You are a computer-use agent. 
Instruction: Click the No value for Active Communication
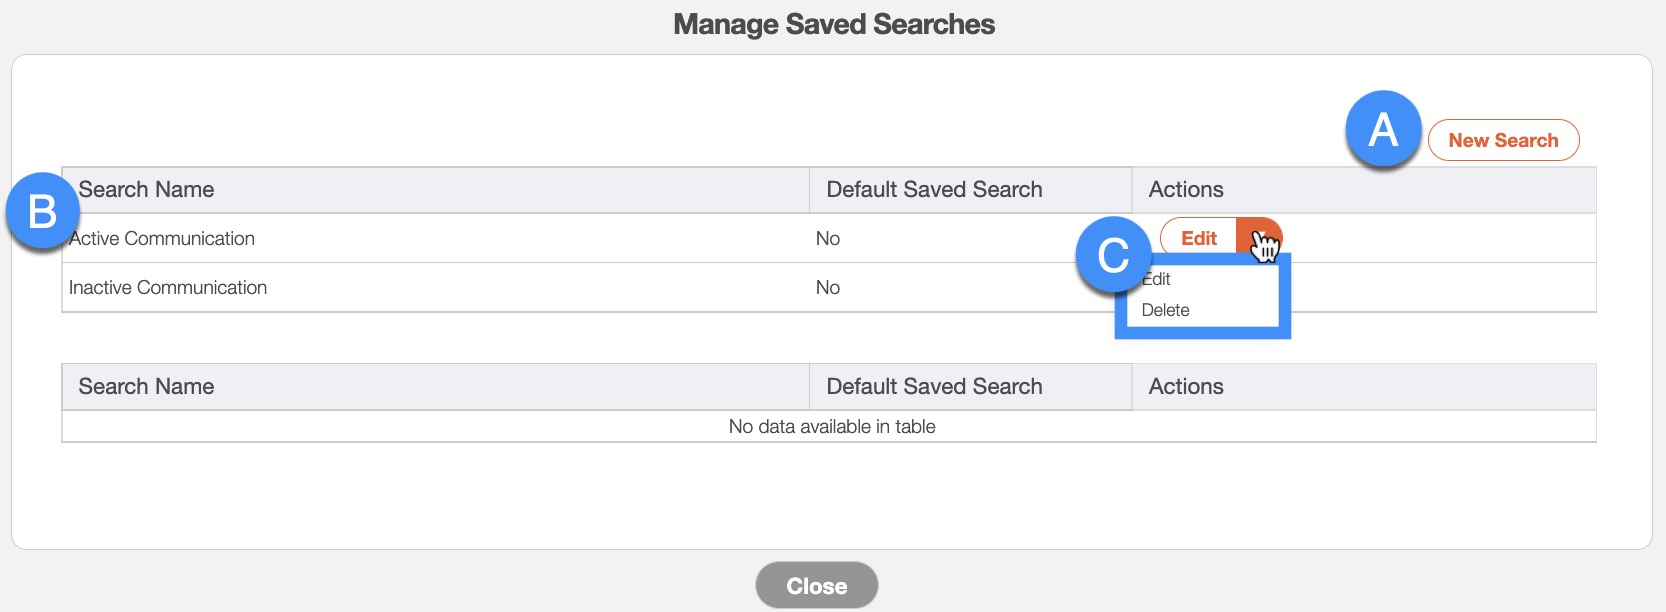click(x=828, y=238)
